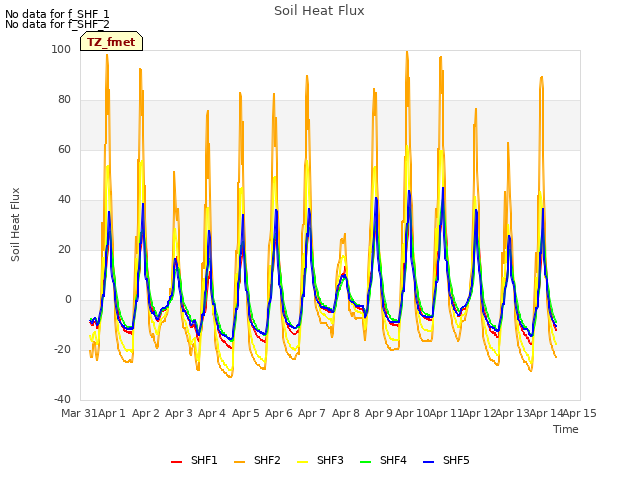Image resolution: width=640 pixels, height=480 pixels.
Task: Click the Mar 31 x-axis tick label
Action: pyautogui.click(x=79, y=413)
